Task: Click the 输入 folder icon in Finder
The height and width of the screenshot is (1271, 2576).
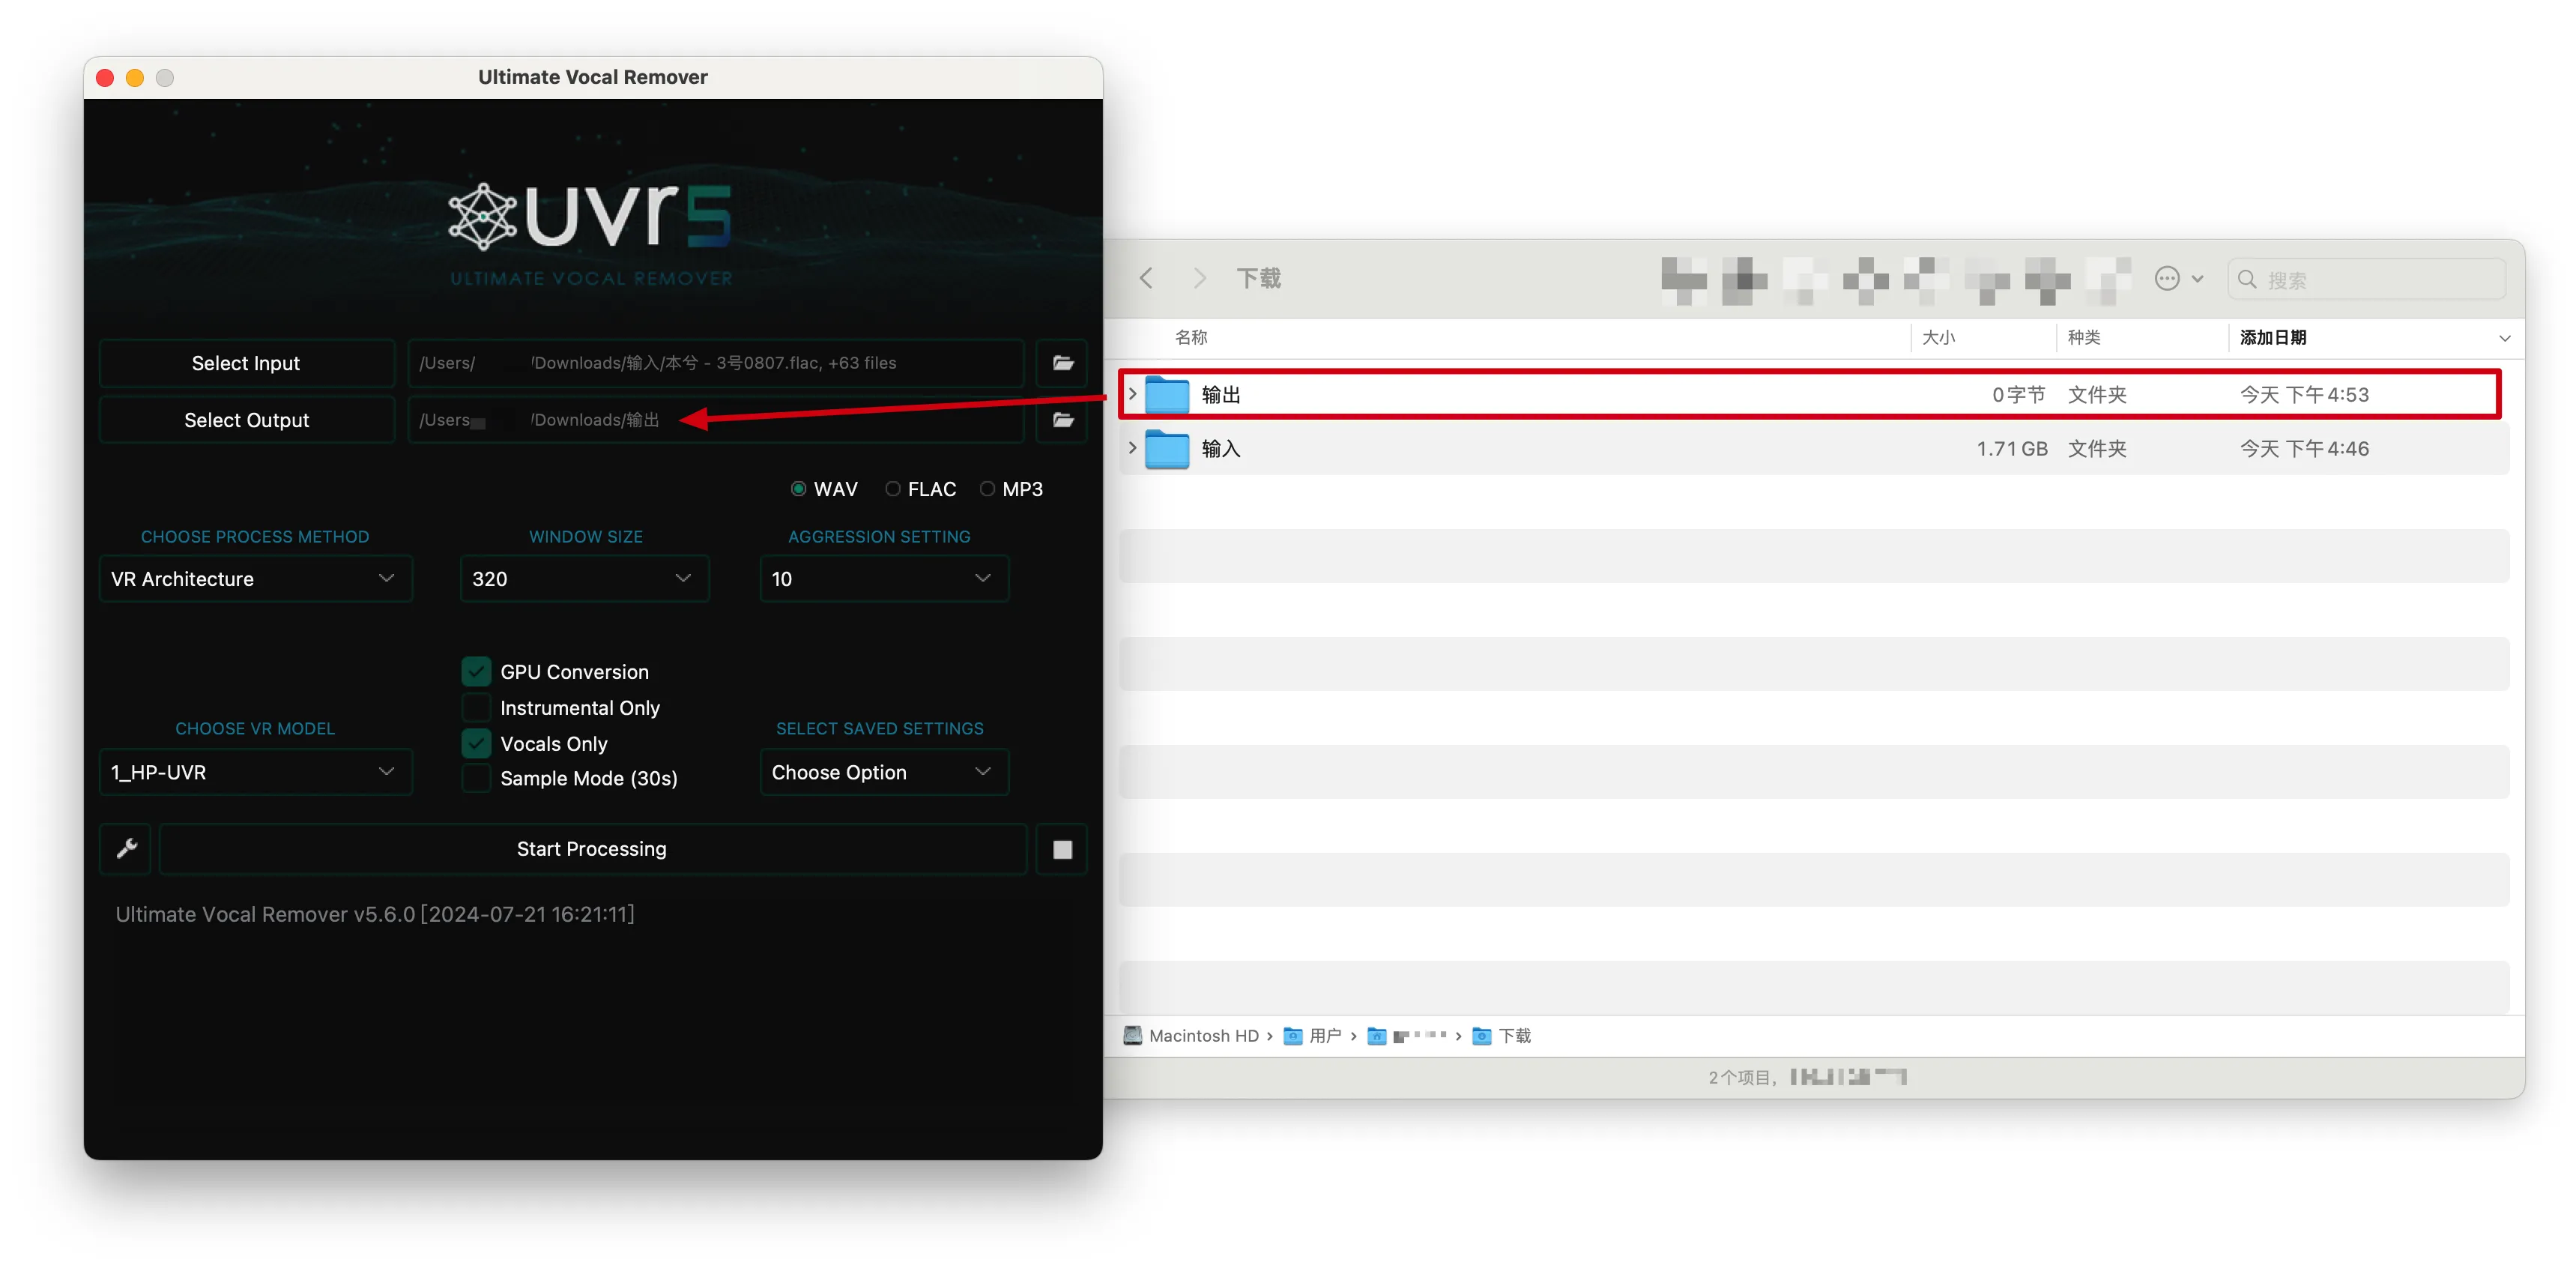Action: (1167, 449)
